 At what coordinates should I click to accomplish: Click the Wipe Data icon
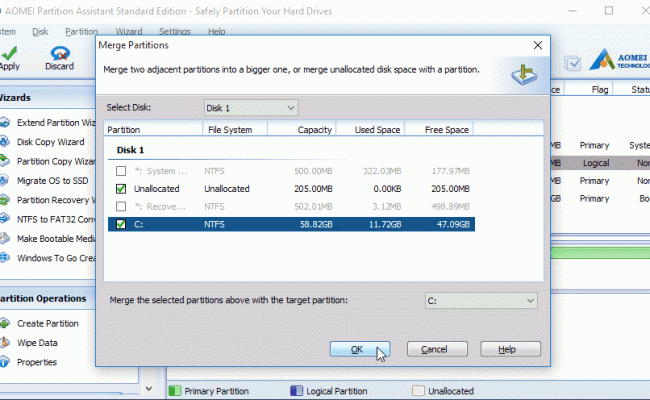tap(5, 342)
